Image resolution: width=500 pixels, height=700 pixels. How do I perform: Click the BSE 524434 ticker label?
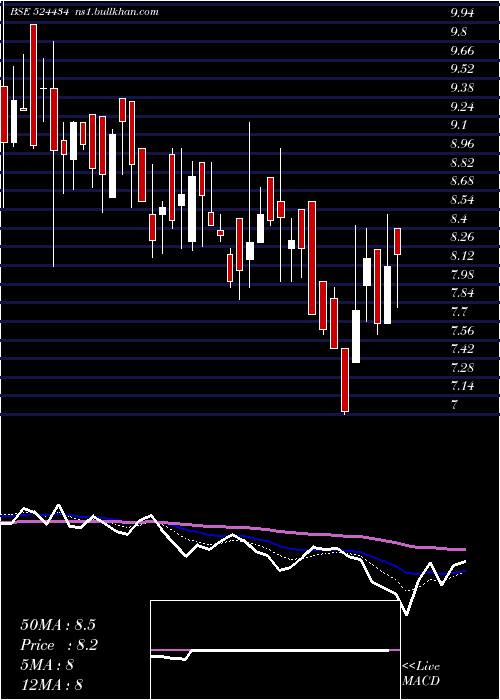point(40,12)
